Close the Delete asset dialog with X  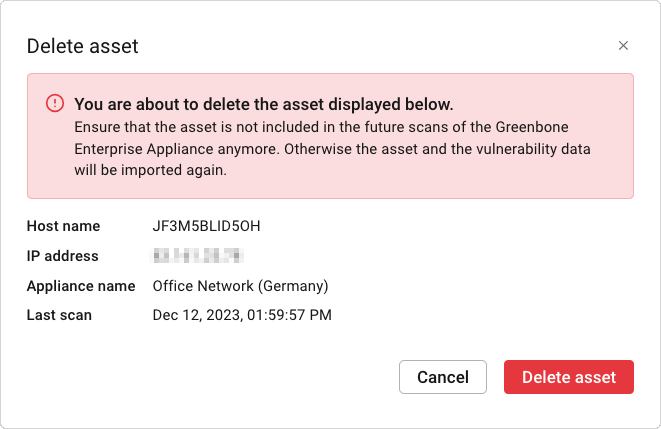tap(623, 46)
